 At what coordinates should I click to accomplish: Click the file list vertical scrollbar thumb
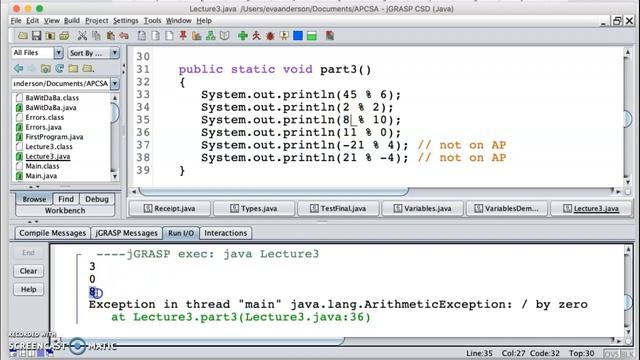[x=114, y=113]
